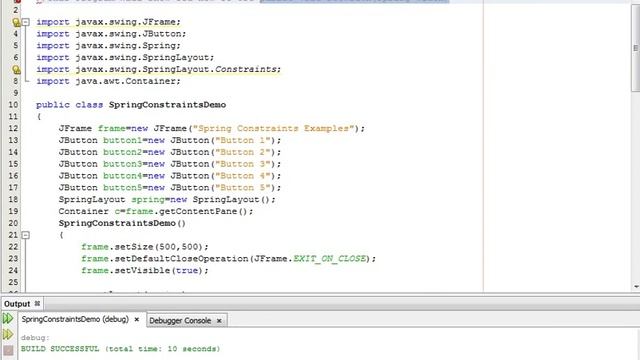The image size is (640, 360).
Task: Re-run the build with the green double-arrow
Action: click(x=8, y=318)
